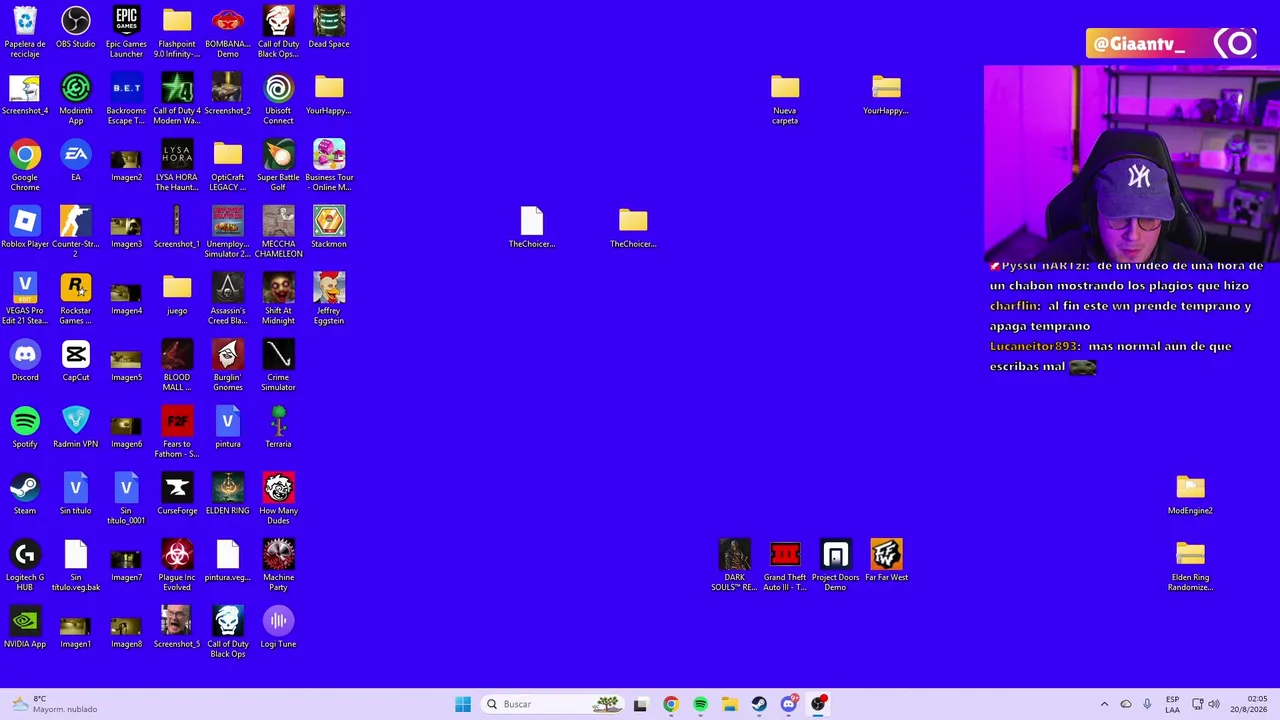Image resolution: width=1280 pixels, height=720 pixels.
Task: Click the Buscar taskbar search box
Action: [554, 704]
